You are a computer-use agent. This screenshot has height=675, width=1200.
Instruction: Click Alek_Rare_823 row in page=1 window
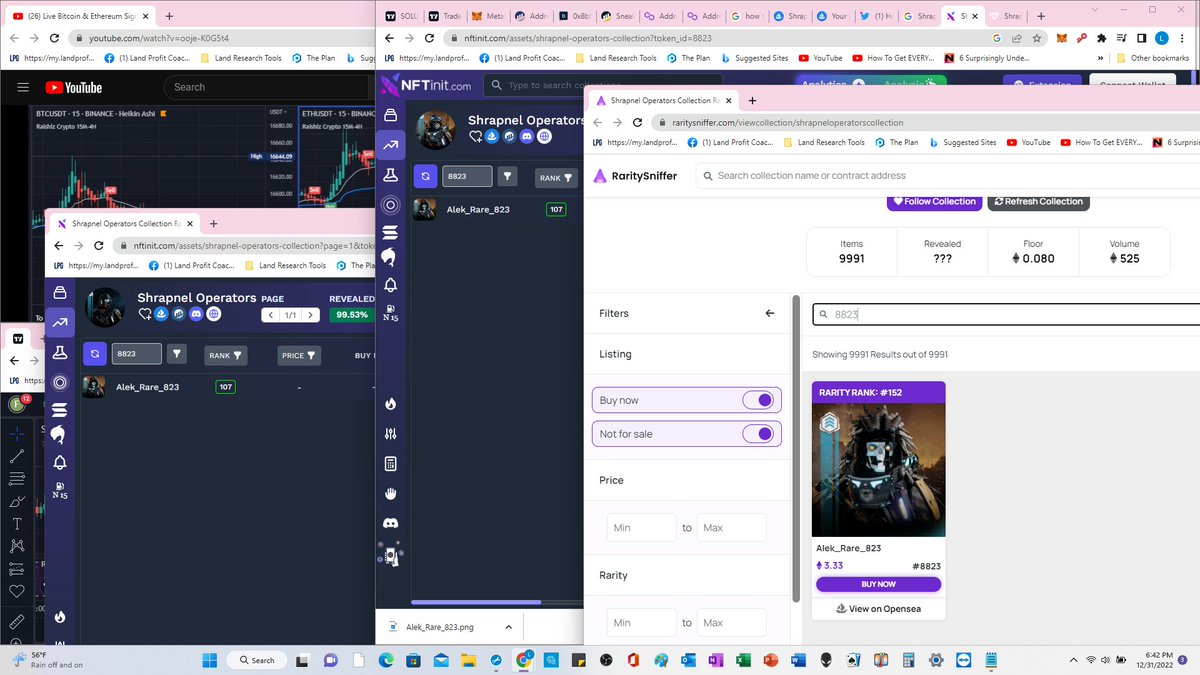click(x=230, y=386)
